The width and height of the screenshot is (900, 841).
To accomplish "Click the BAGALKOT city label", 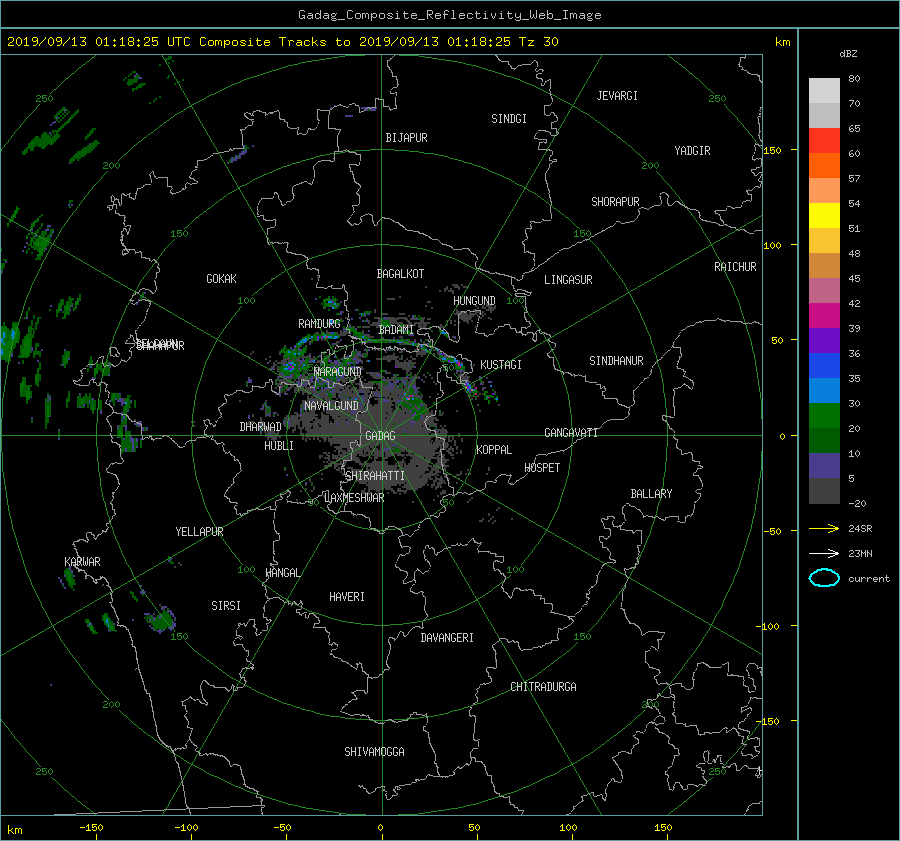I will (x=400, y=274).
